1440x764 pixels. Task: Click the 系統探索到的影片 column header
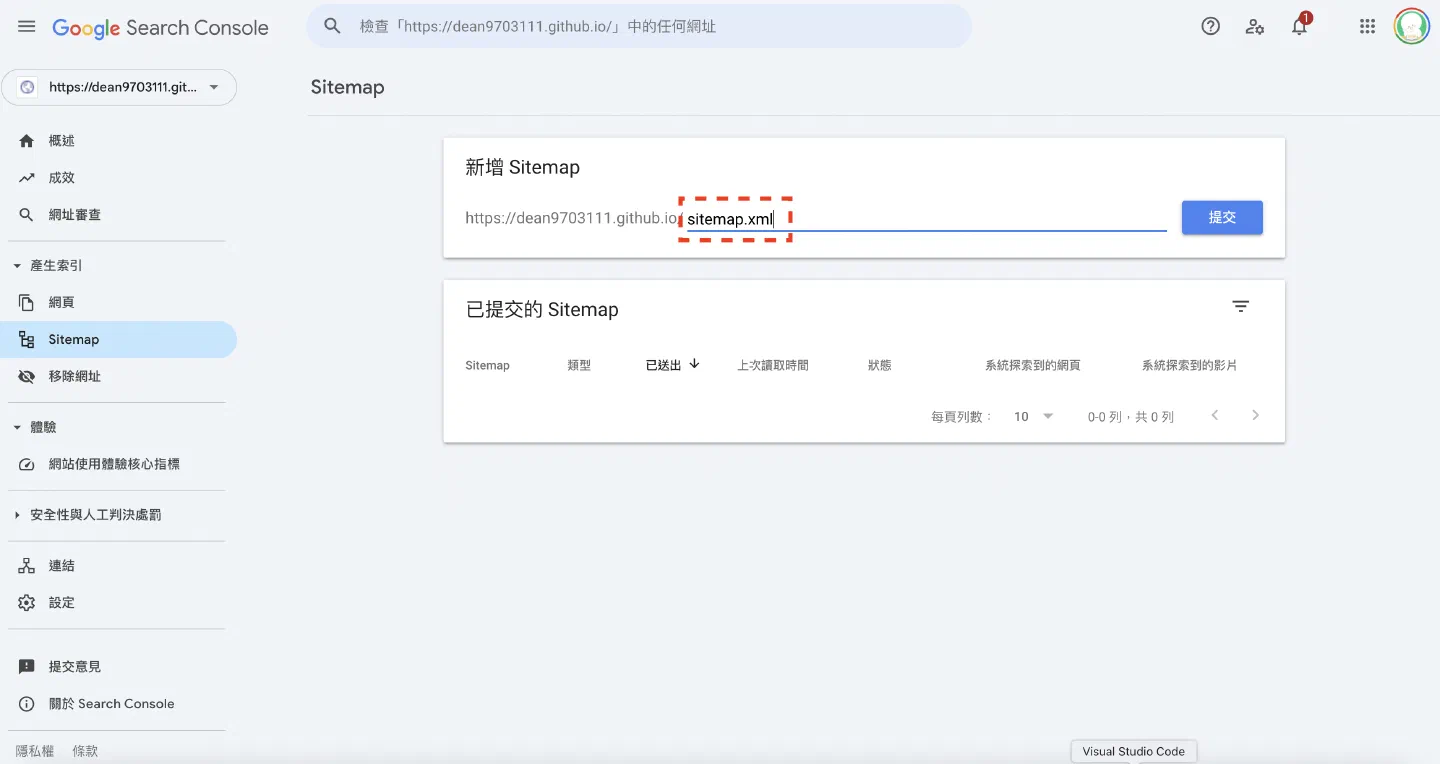click(x=1189, y=366)
